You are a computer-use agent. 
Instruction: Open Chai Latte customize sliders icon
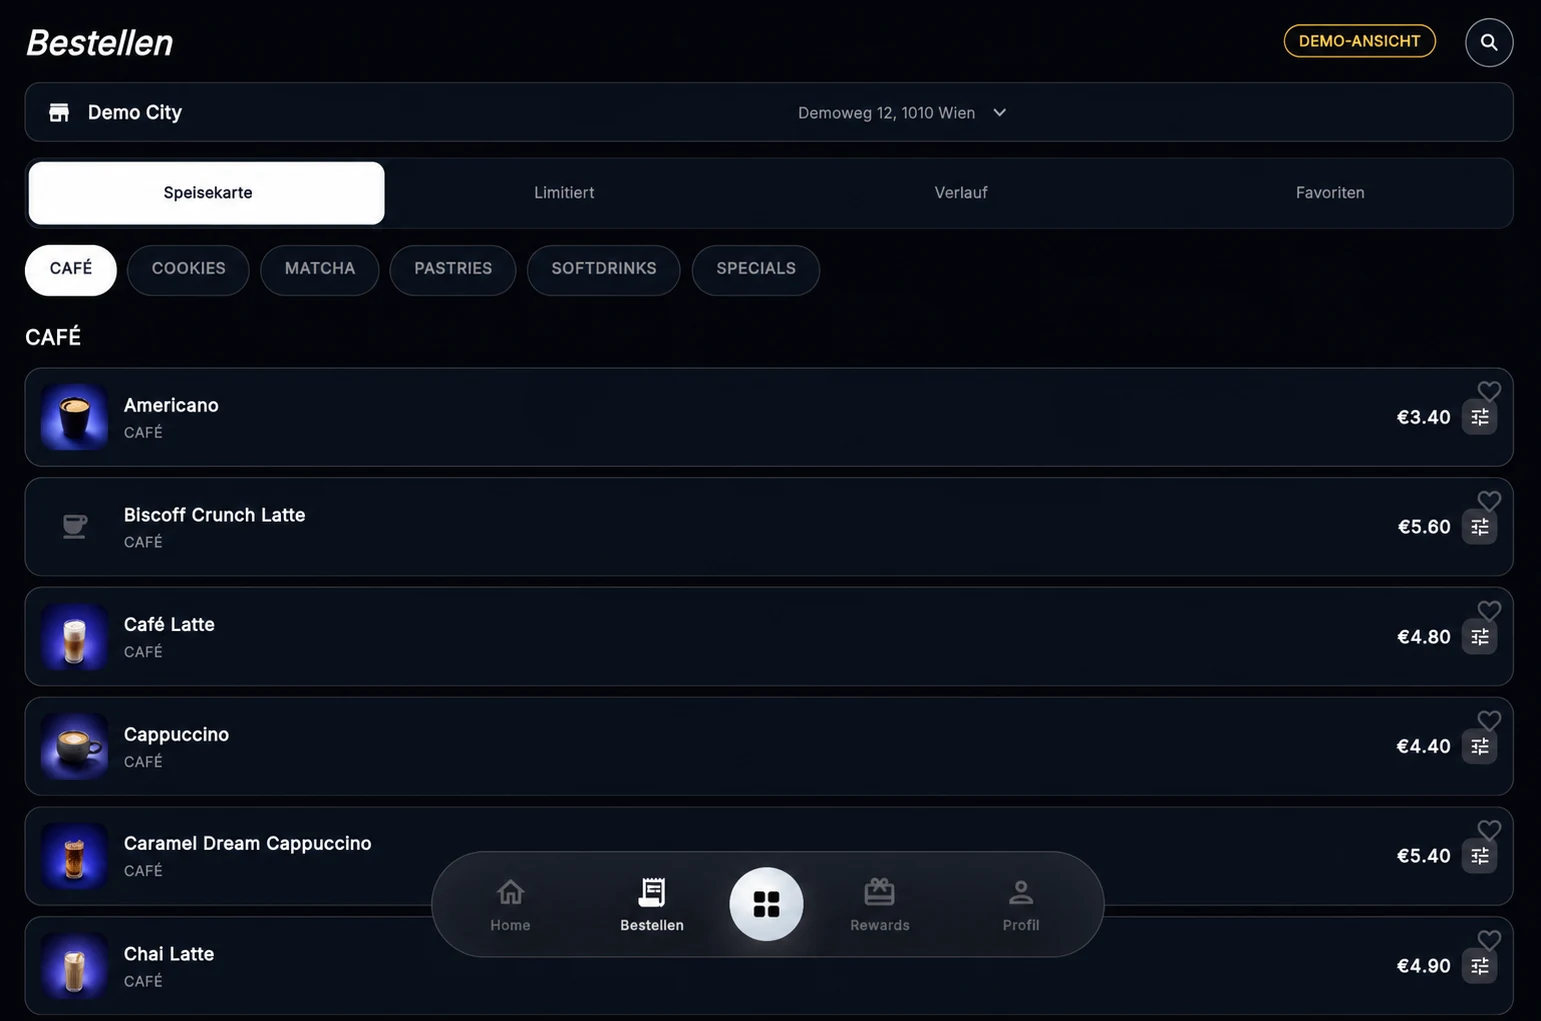1480,966
